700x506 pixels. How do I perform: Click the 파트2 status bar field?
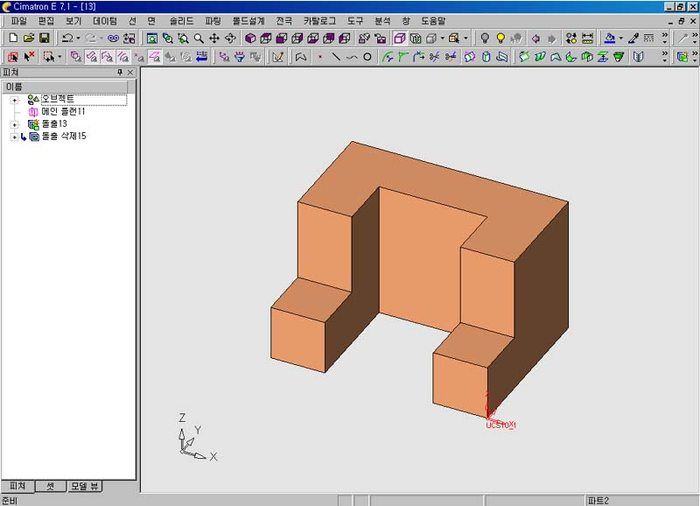point(640,501)
